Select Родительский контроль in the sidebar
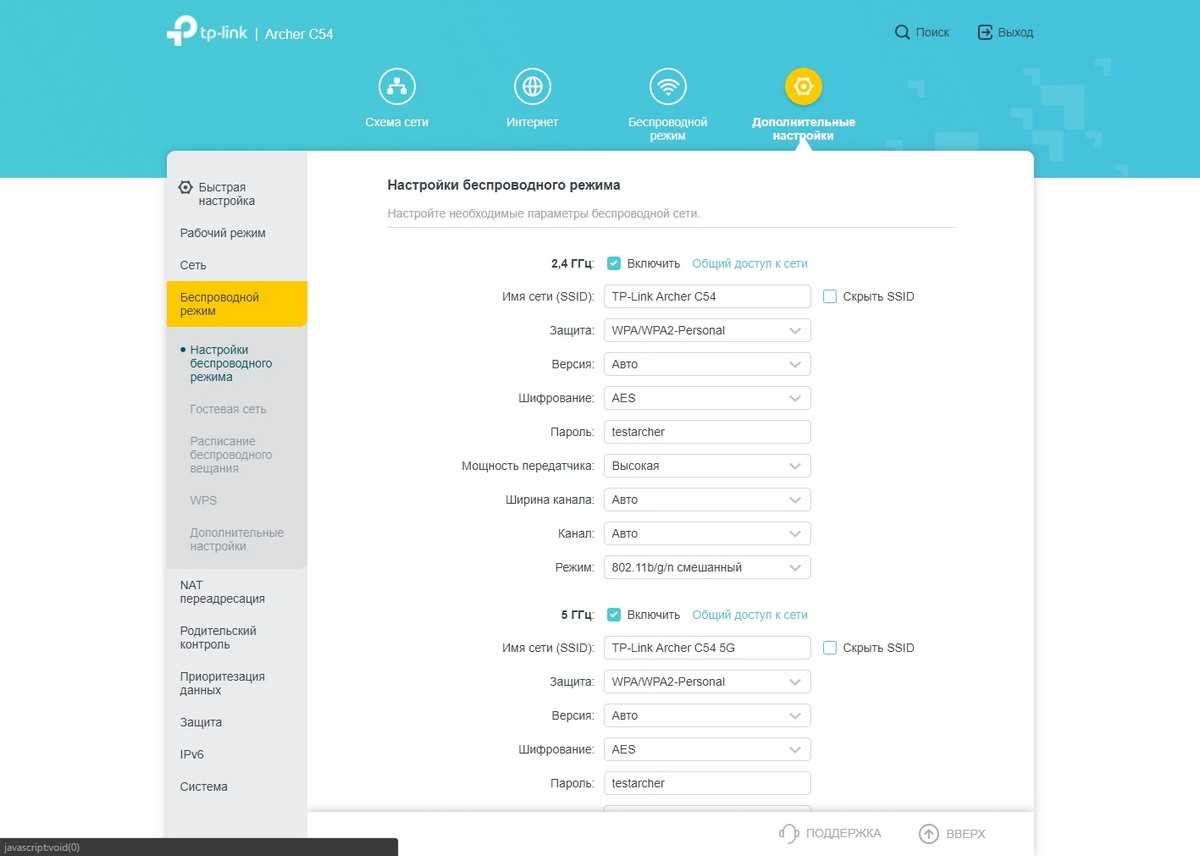The width and height of the screenshot is (1200, 856). tap(218, 638)
